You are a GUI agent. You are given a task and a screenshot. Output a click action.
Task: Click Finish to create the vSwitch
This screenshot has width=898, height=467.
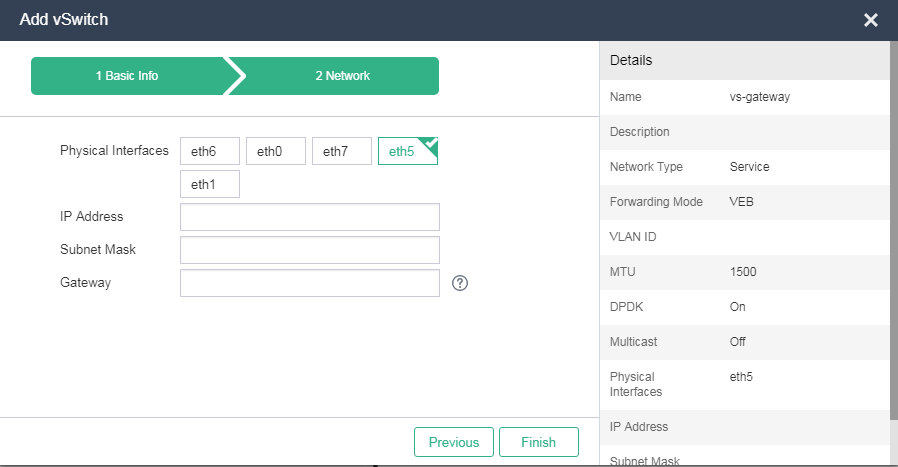[538, 442]
